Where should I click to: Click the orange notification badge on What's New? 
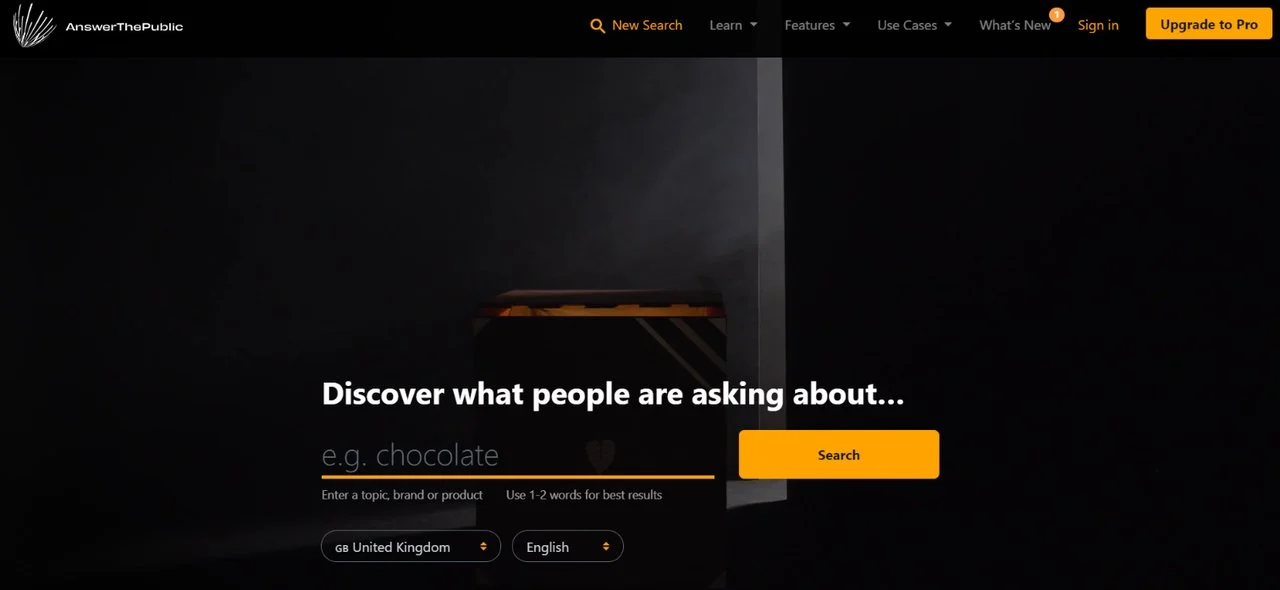click(1057, 15)
